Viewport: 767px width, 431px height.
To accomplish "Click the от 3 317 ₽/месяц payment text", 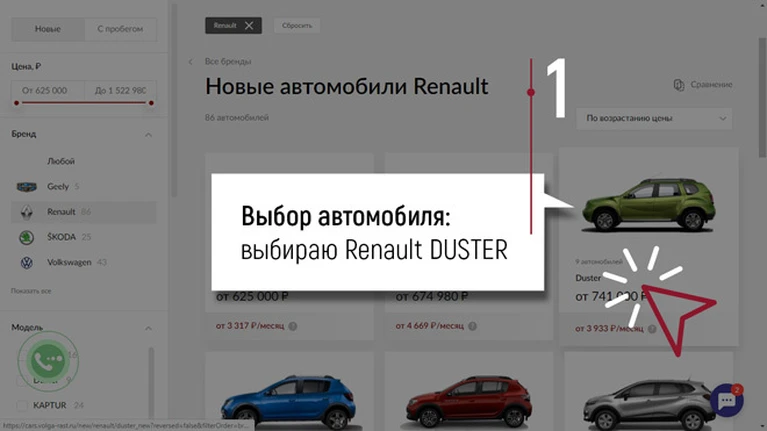I will (x=249, y=326).
